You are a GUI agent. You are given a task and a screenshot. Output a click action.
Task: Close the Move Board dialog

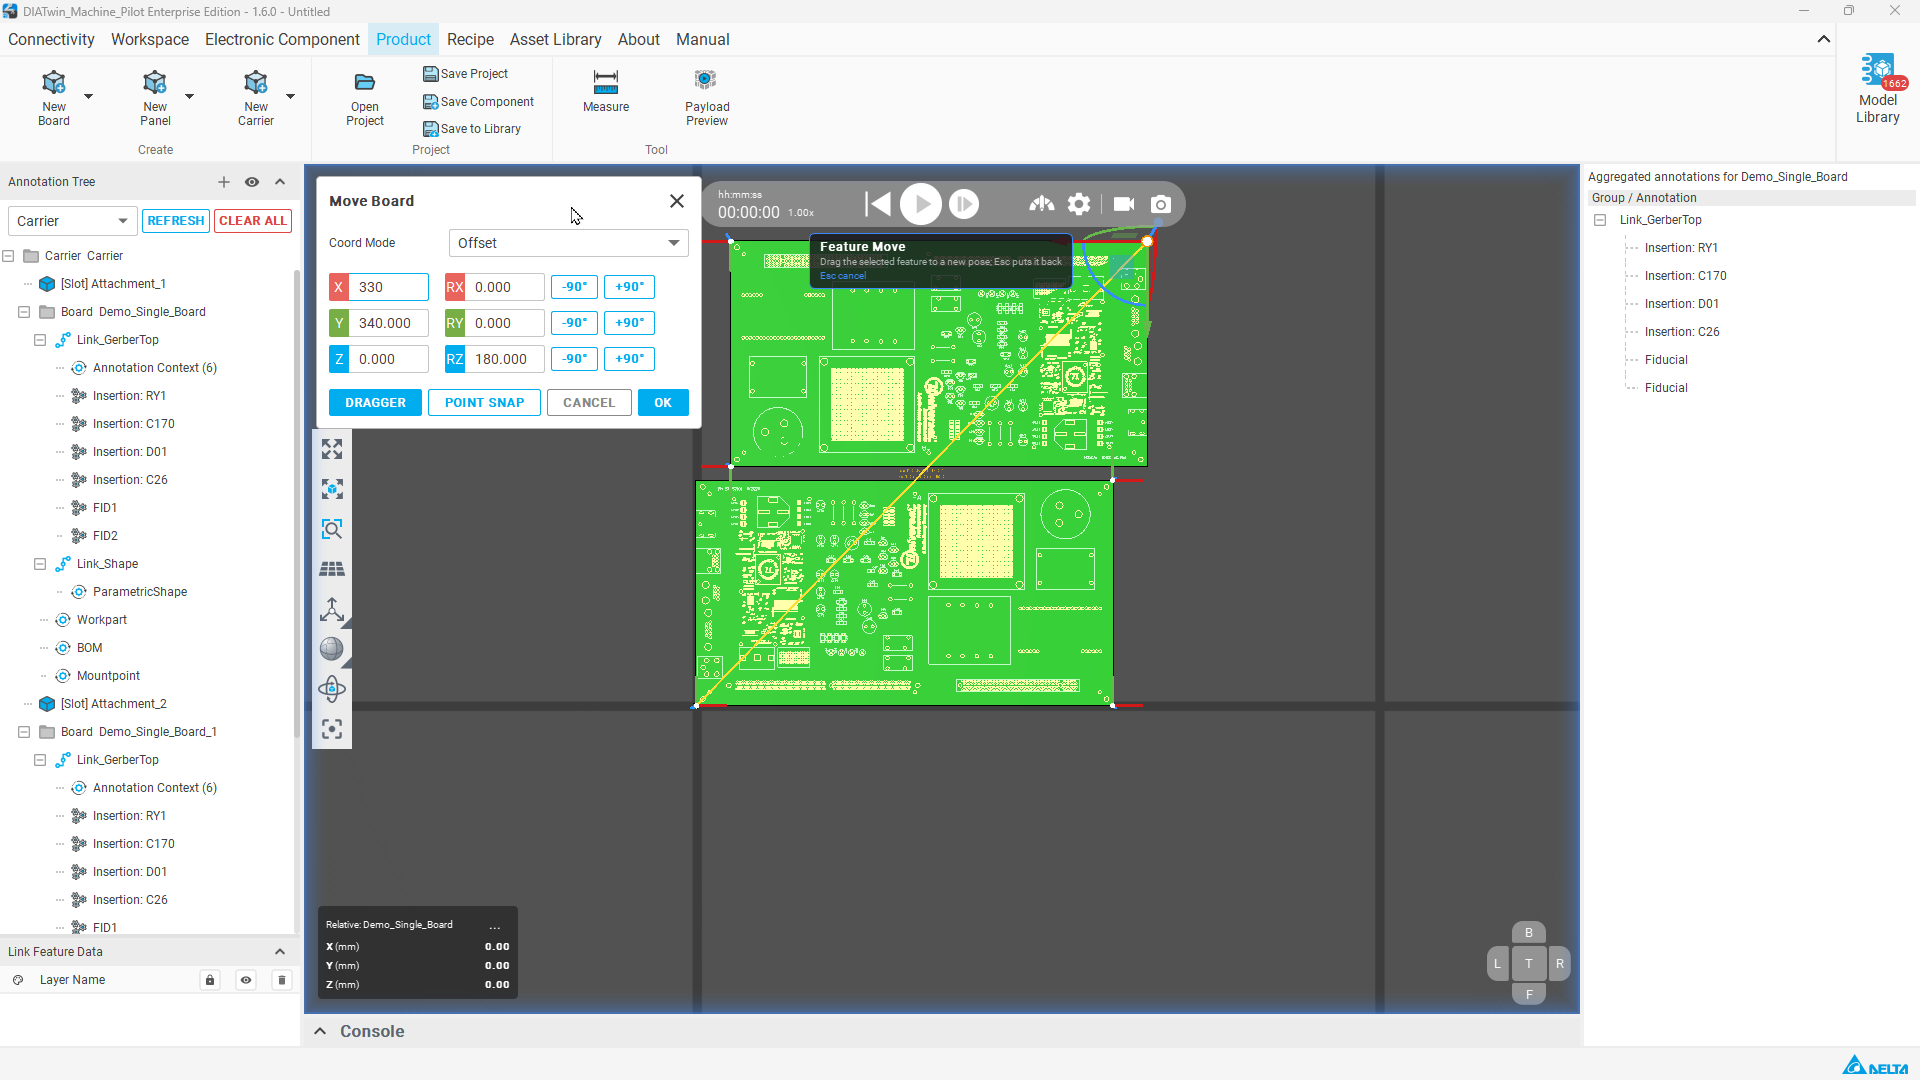[677, 201]
